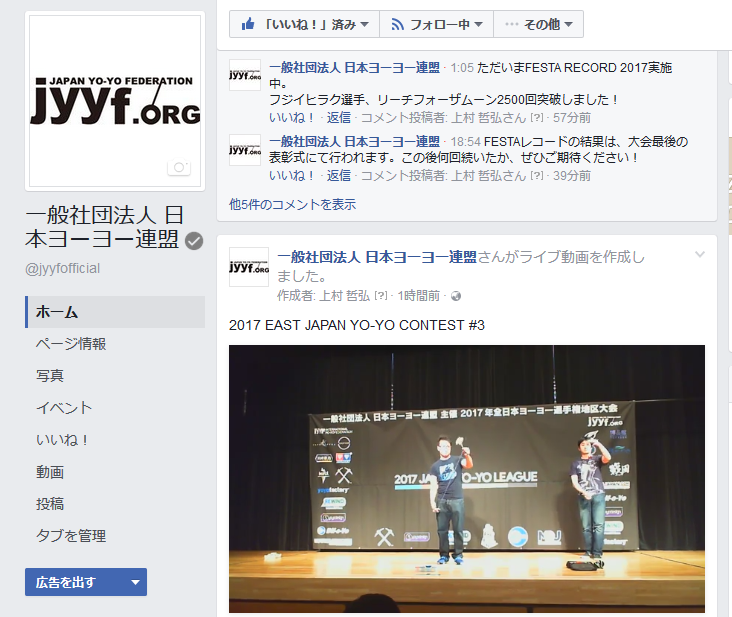Open dropdown arrow on 広告を出す button
732x617 pixels.
point(135,582)
